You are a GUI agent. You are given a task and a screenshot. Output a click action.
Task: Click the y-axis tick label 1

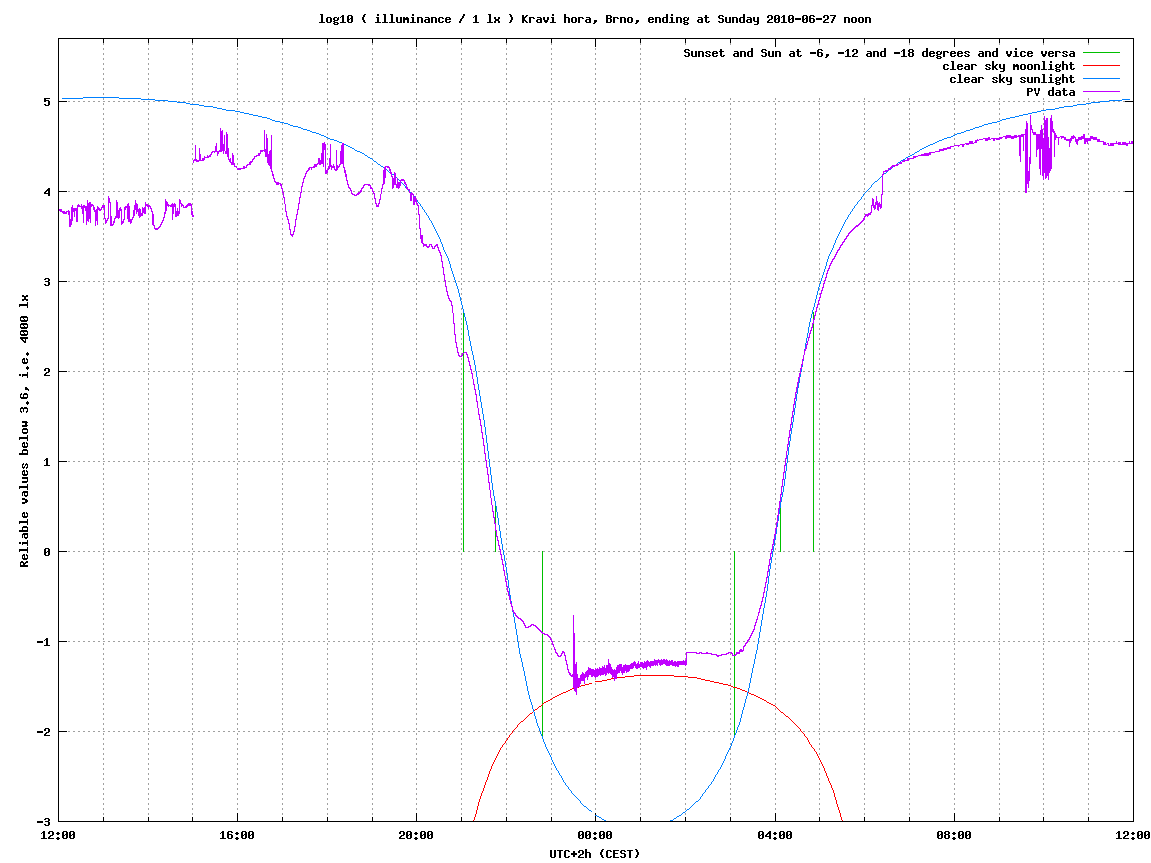click(47, 462)
